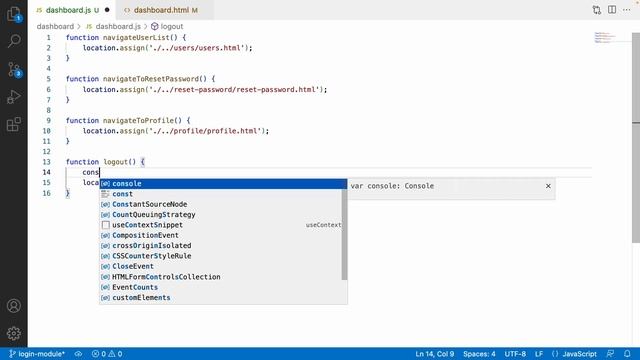Click Ln 14, Col 9 indicator
This screenshot has height=360, width=640.
pos(434,354)
